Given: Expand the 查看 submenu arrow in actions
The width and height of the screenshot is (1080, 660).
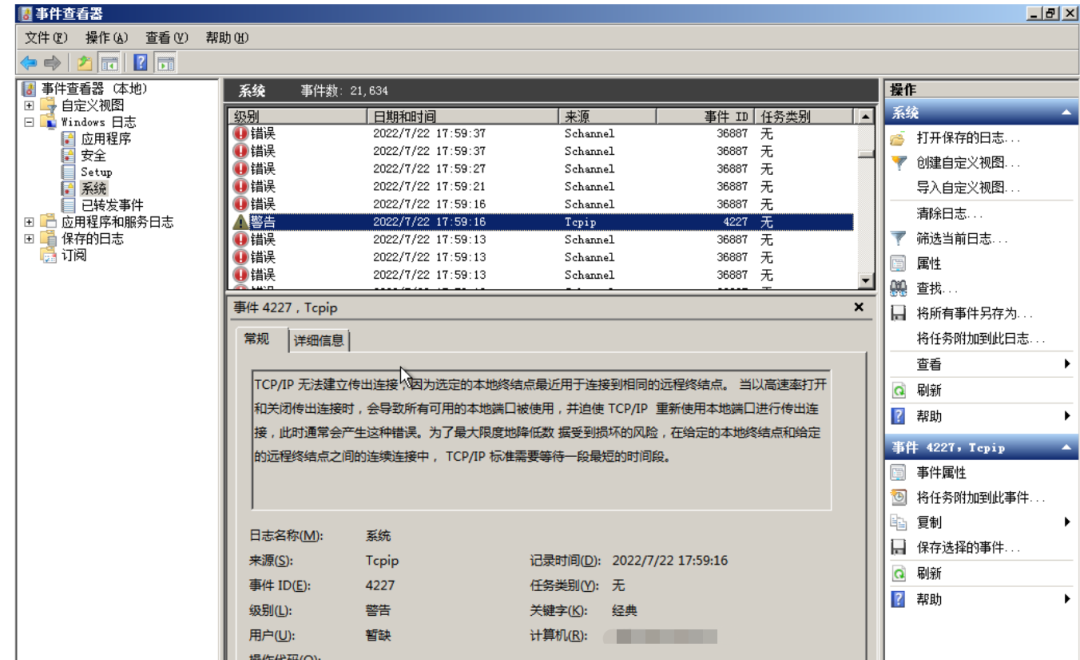Looking at the screenshot, I should [1067, 364].
